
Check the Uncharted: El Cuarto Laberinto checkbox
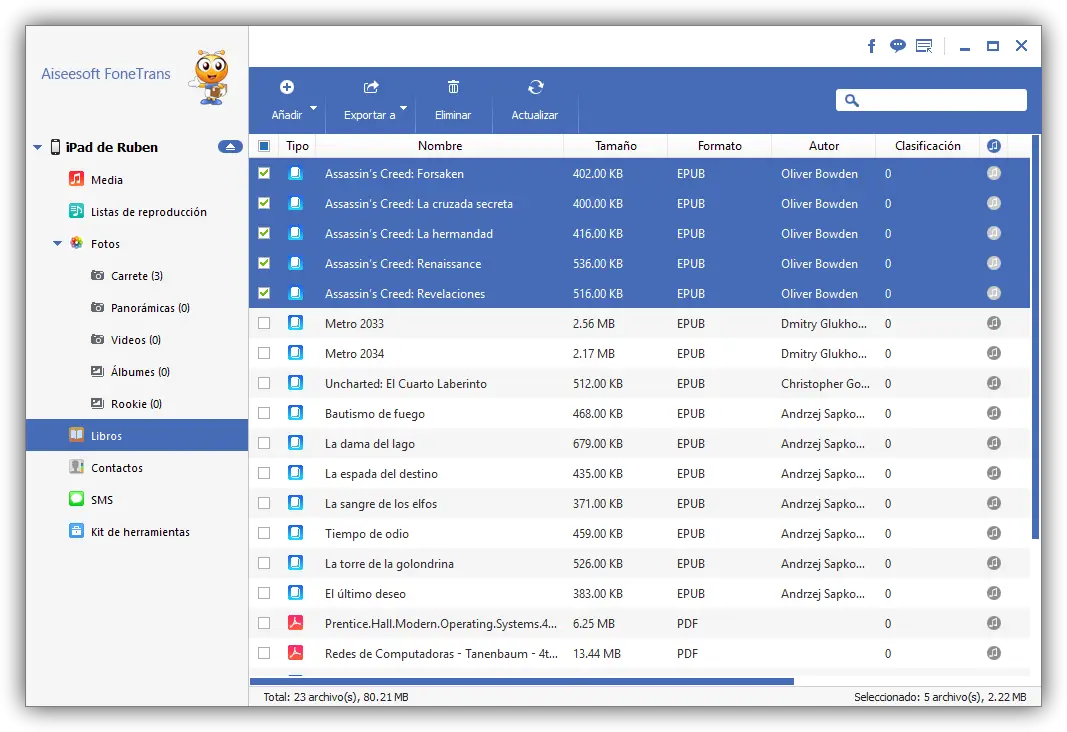[x=264, y=383]
